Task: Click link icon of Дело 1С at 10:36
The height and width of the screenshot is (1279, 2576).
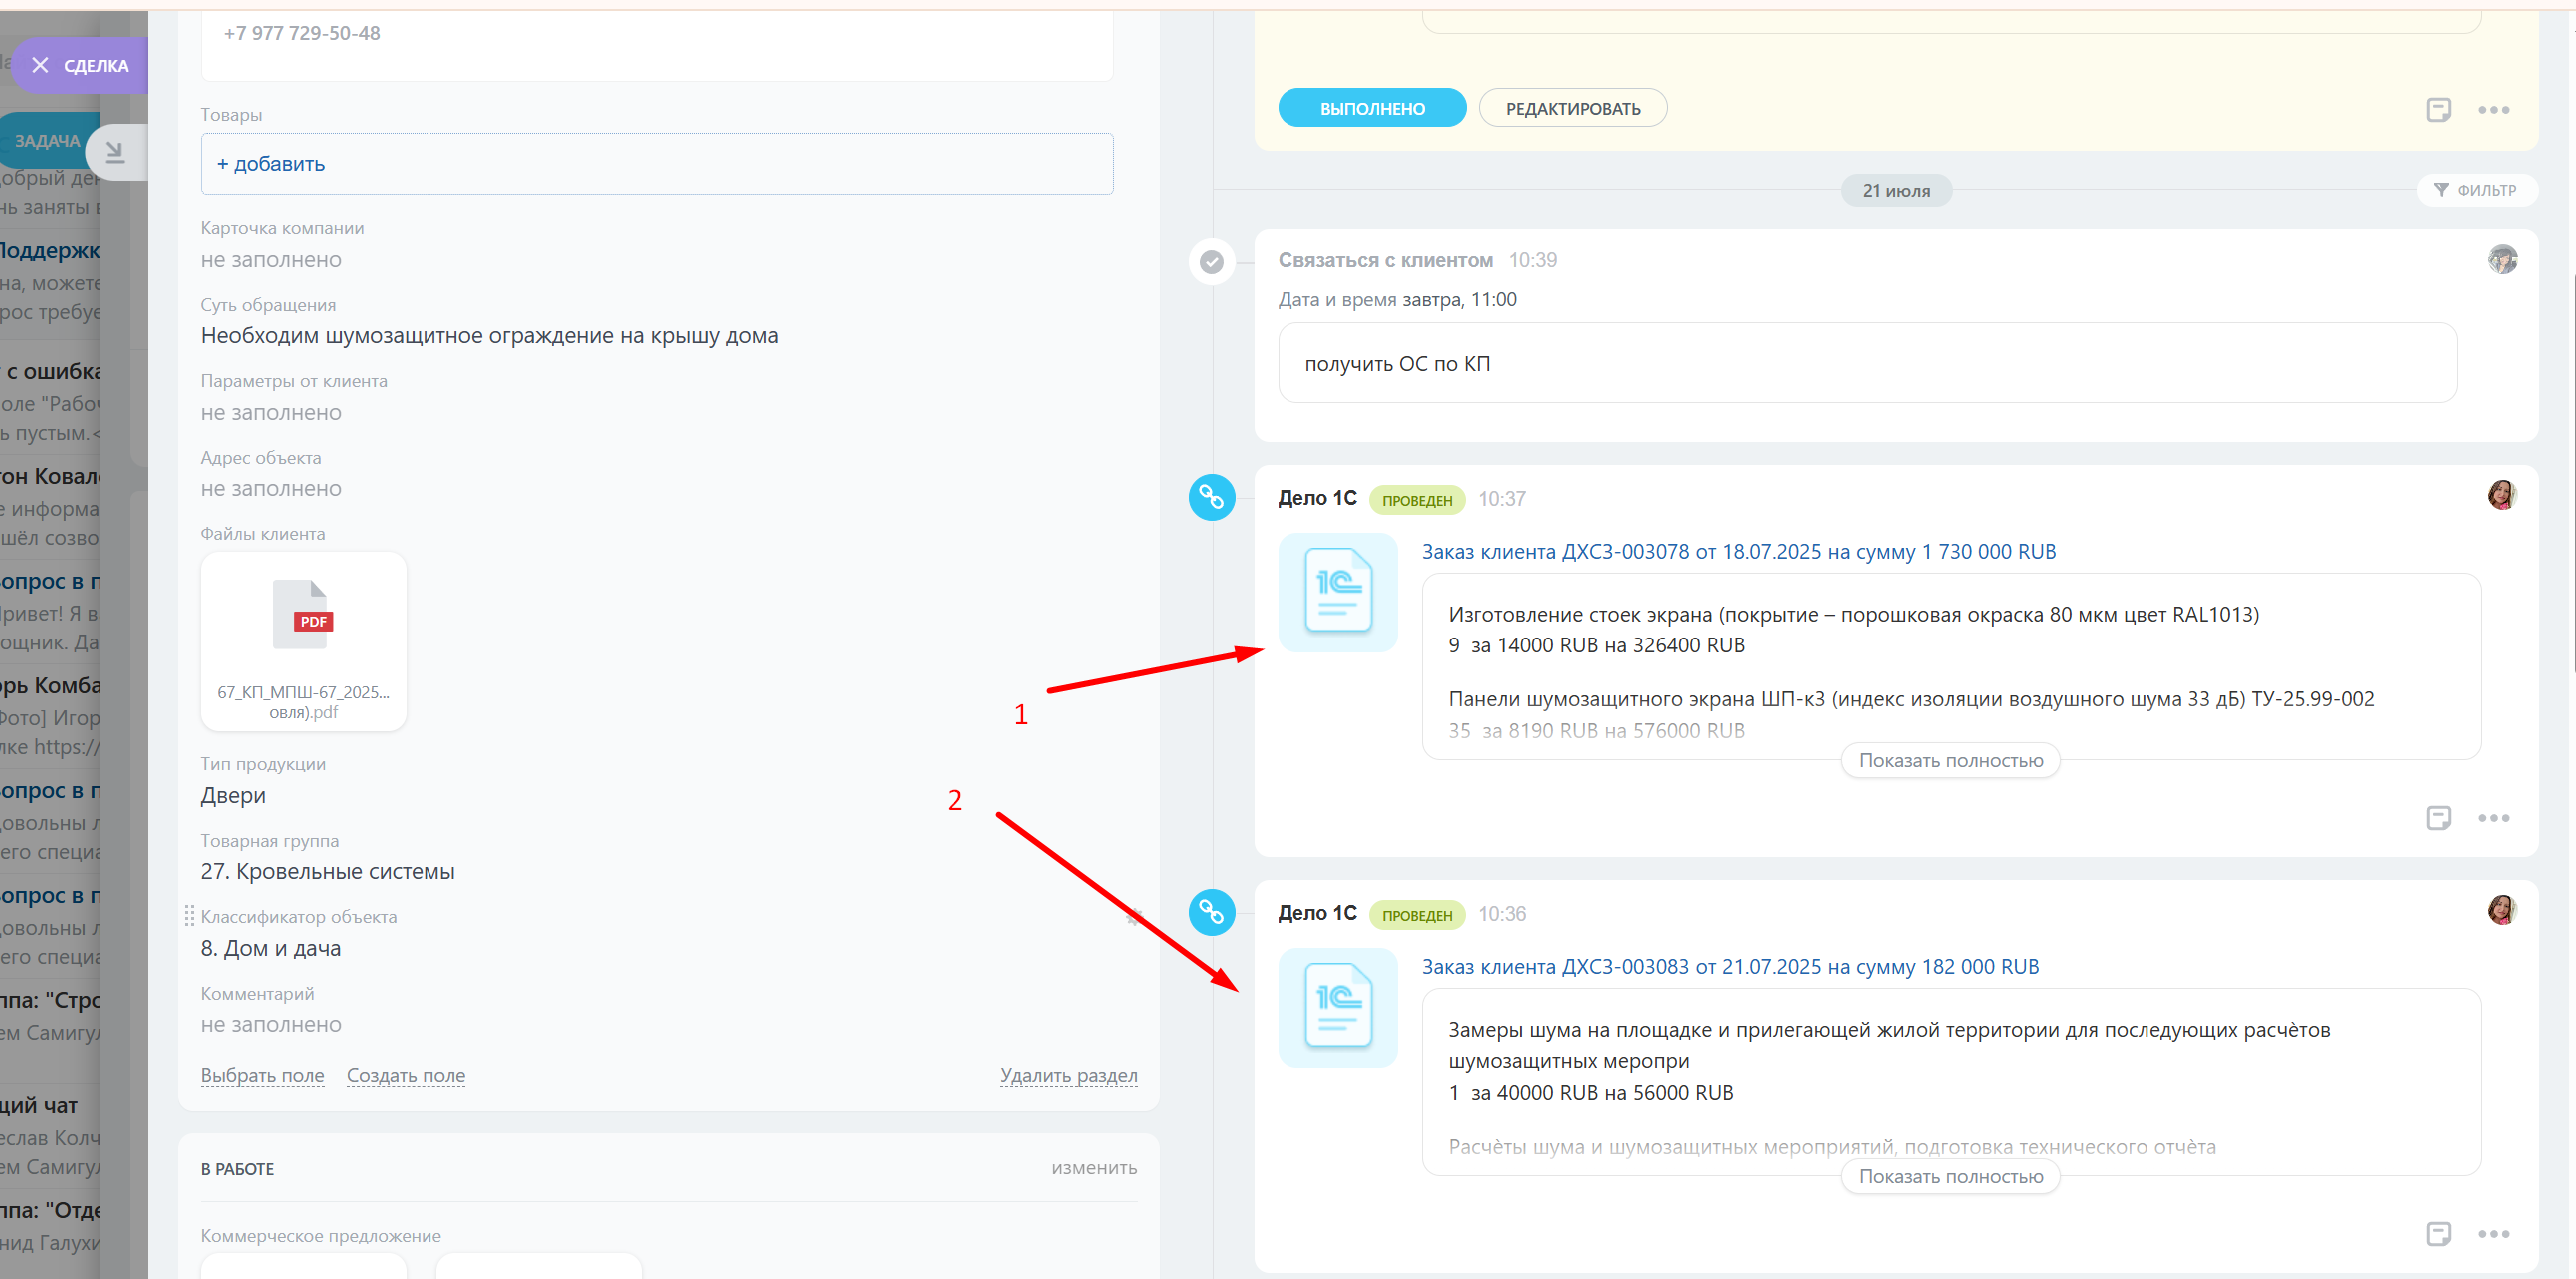Action: click(1211, 913)
